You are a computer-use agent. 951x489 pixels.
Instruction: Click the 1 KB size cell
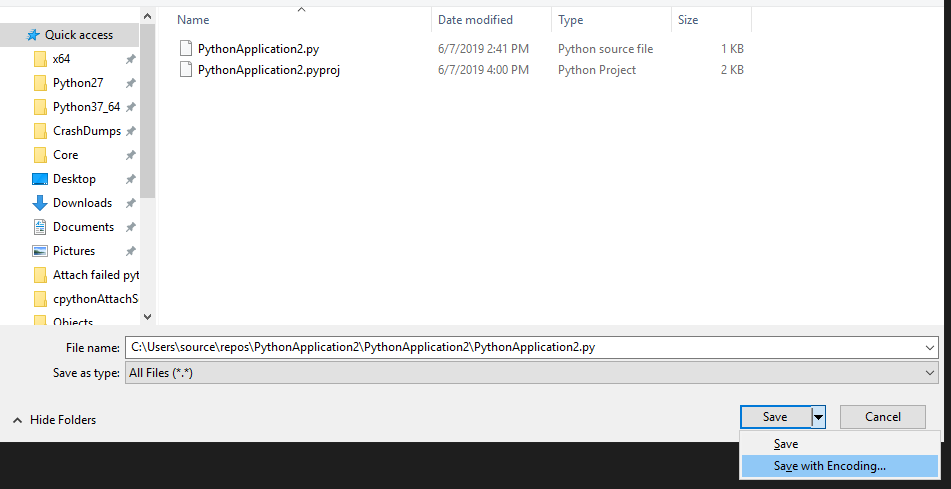732,49
